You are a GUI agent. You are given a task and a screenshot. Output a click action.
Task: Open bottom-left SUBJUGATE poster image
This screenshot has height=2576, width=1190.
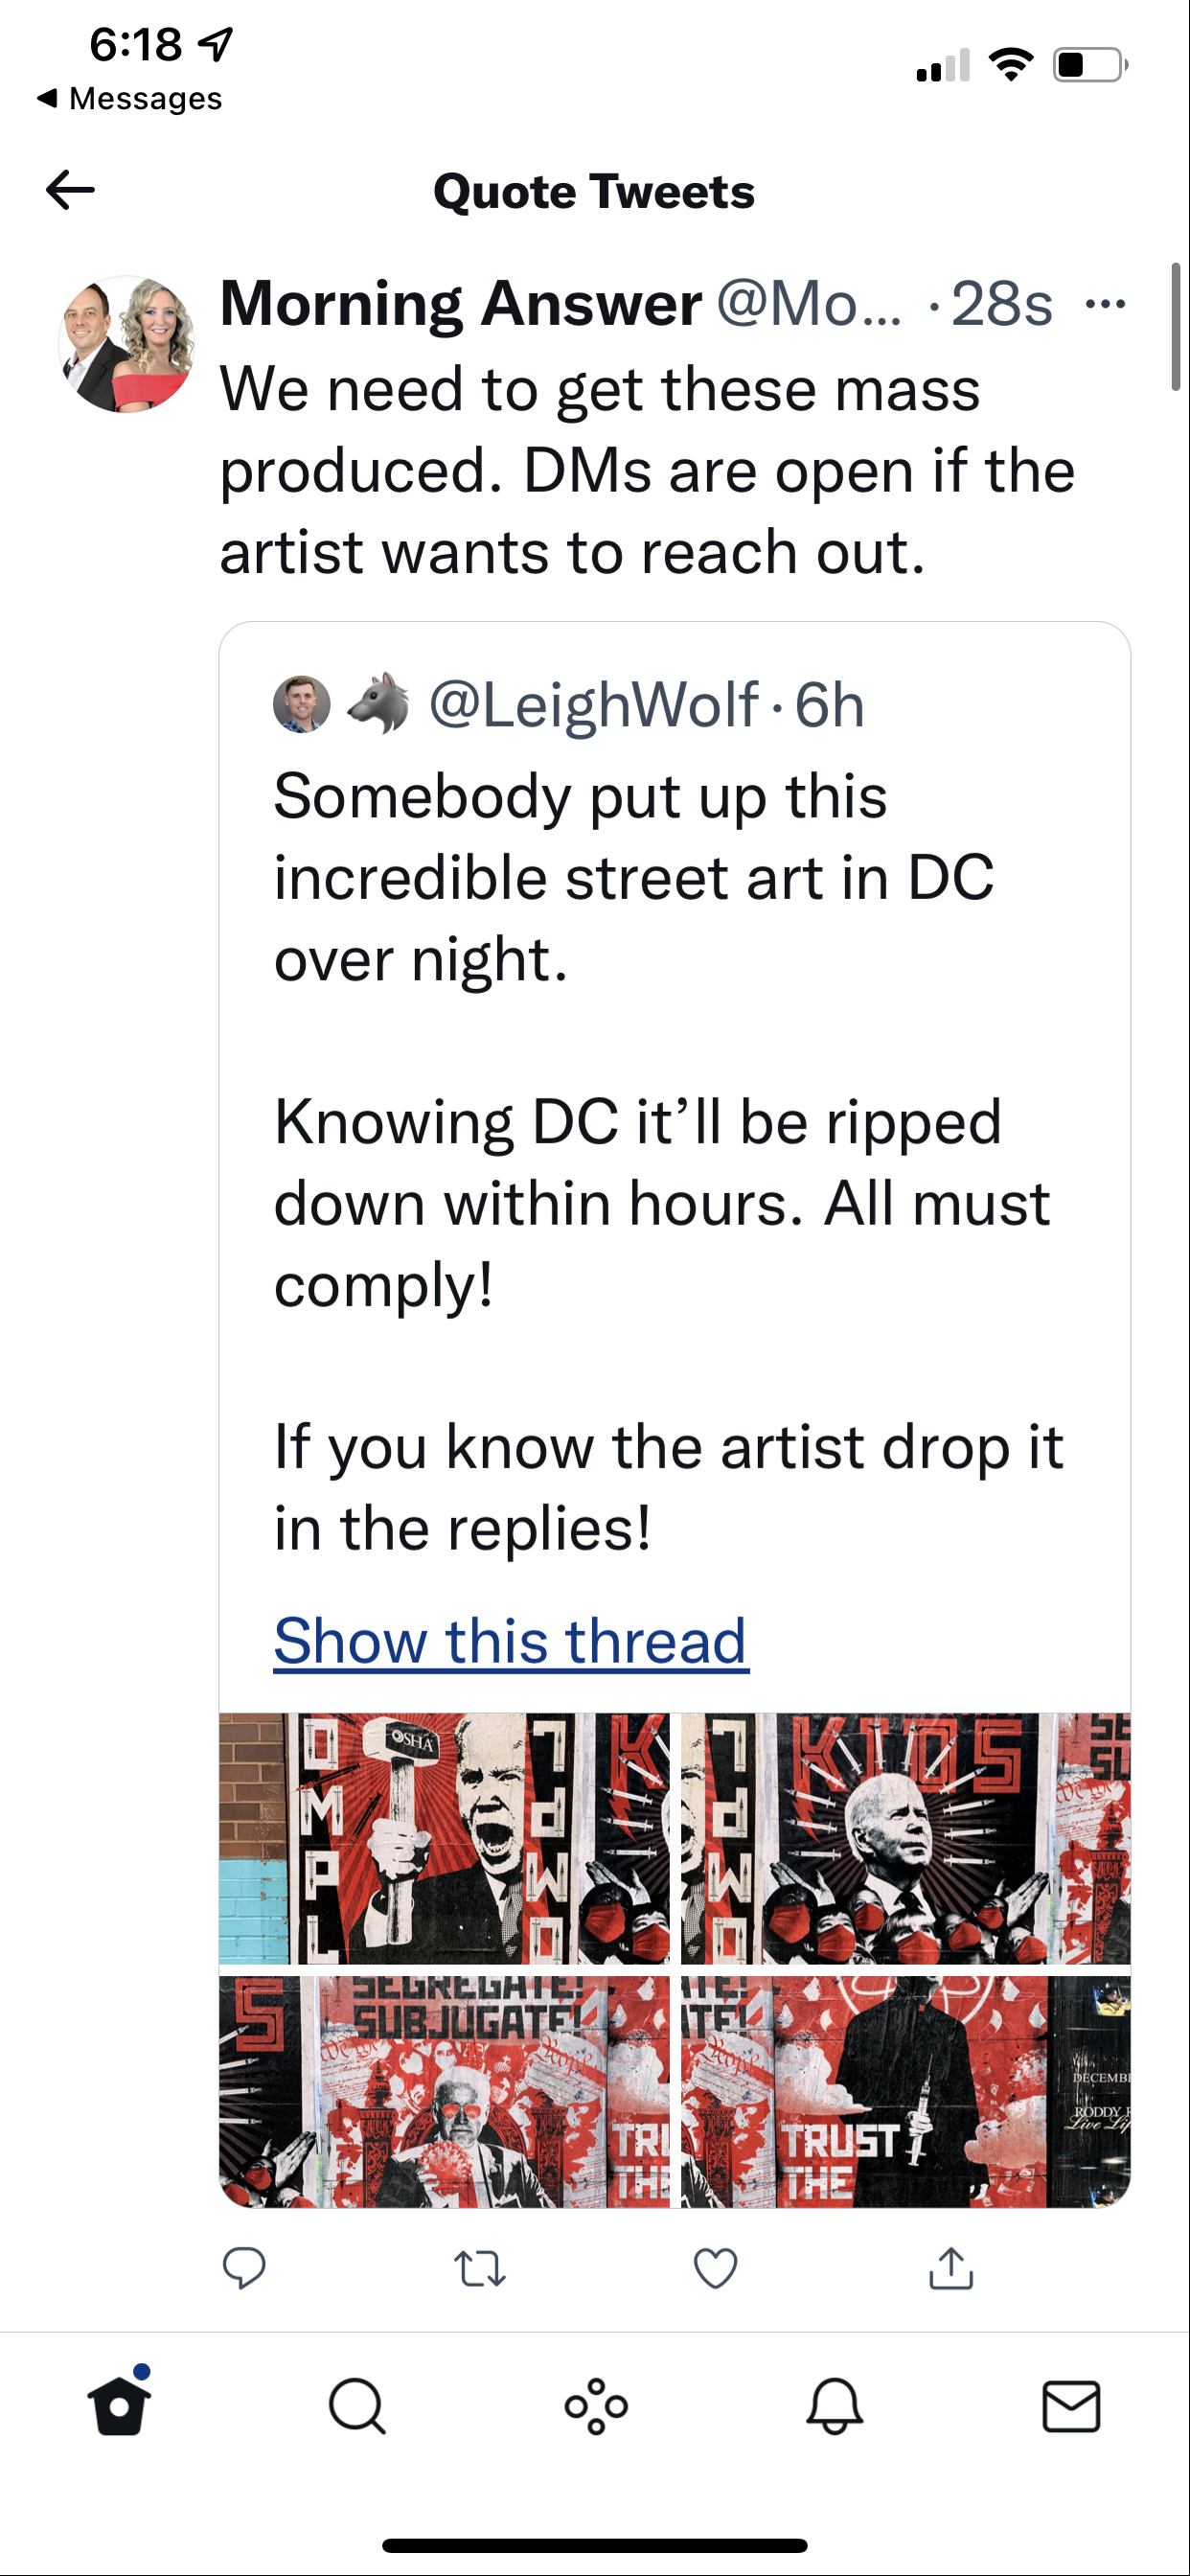pyautogui.click(x=444, y=2091)
